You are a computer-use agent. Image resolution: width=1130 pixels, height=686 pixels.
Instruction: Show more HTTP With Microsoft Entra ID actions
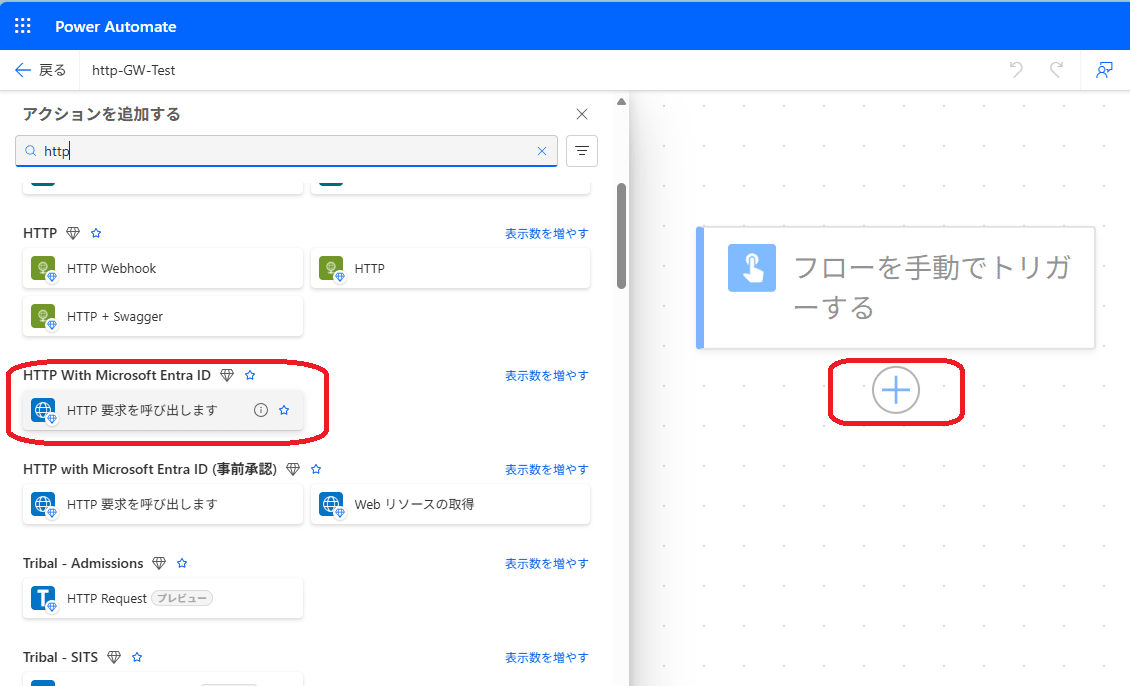(x=546, y=375)
